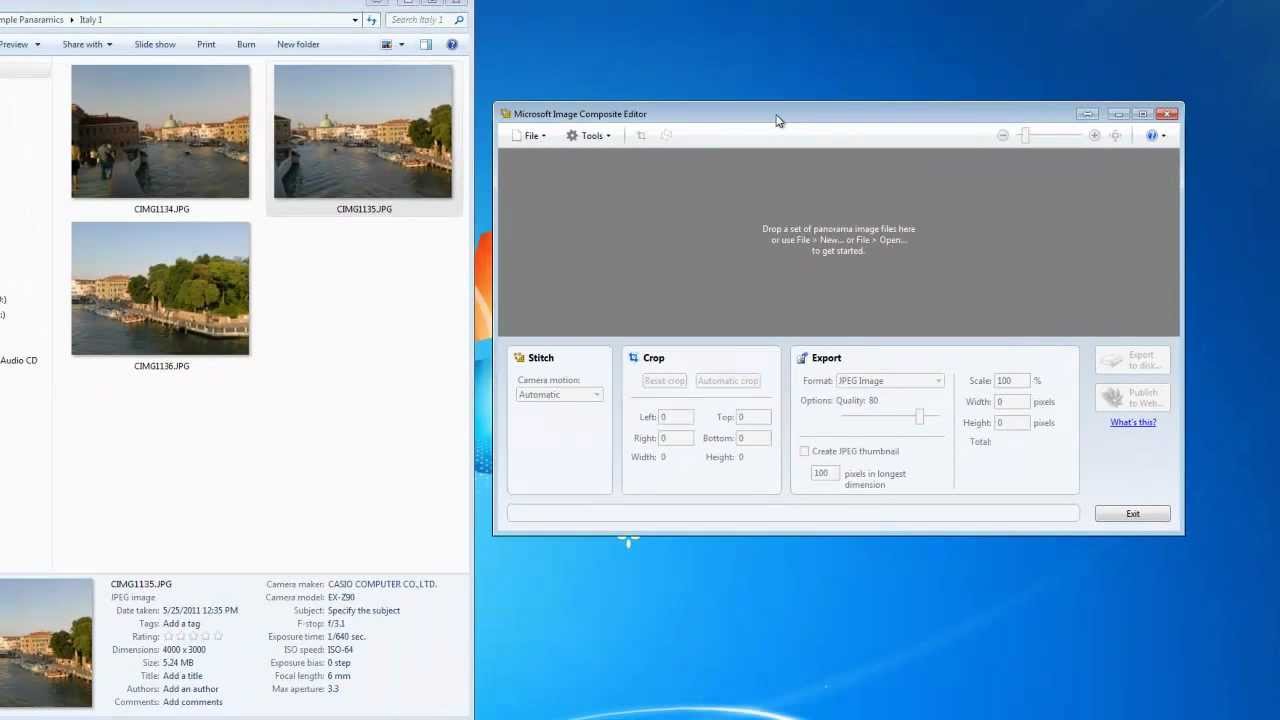This screenshot has height=720, width=1280.
Task: Click the Explorer help question mark icon
Action: coord(452,45)
